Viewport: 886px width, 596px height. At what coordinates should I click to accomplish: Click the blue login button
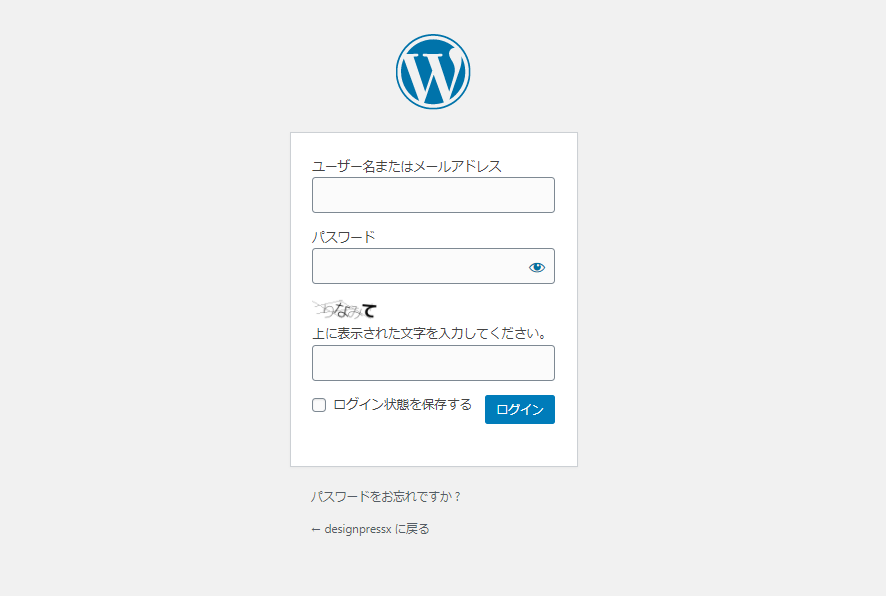point(519,409)
